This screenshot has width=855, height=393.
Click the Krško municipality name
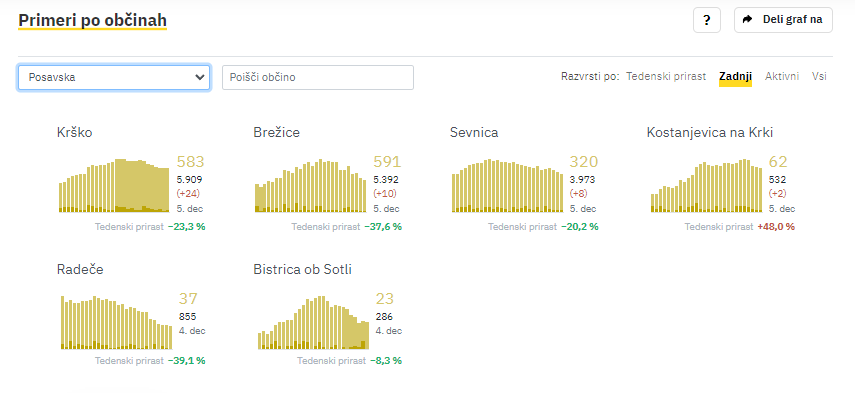click(x=75, y=132)
